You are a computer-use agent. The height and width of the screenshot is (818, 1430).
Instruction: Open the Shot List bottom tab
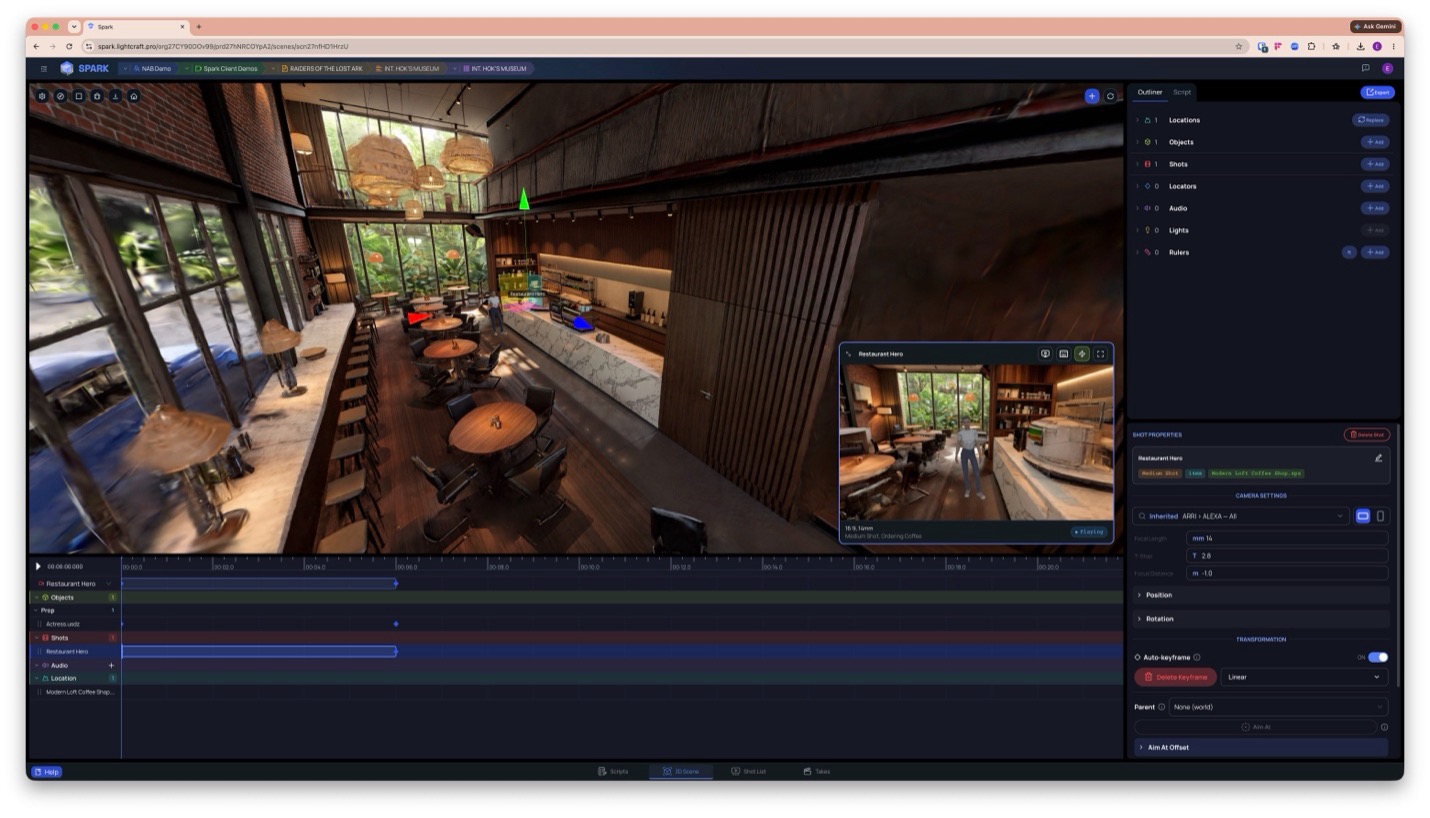749,771
